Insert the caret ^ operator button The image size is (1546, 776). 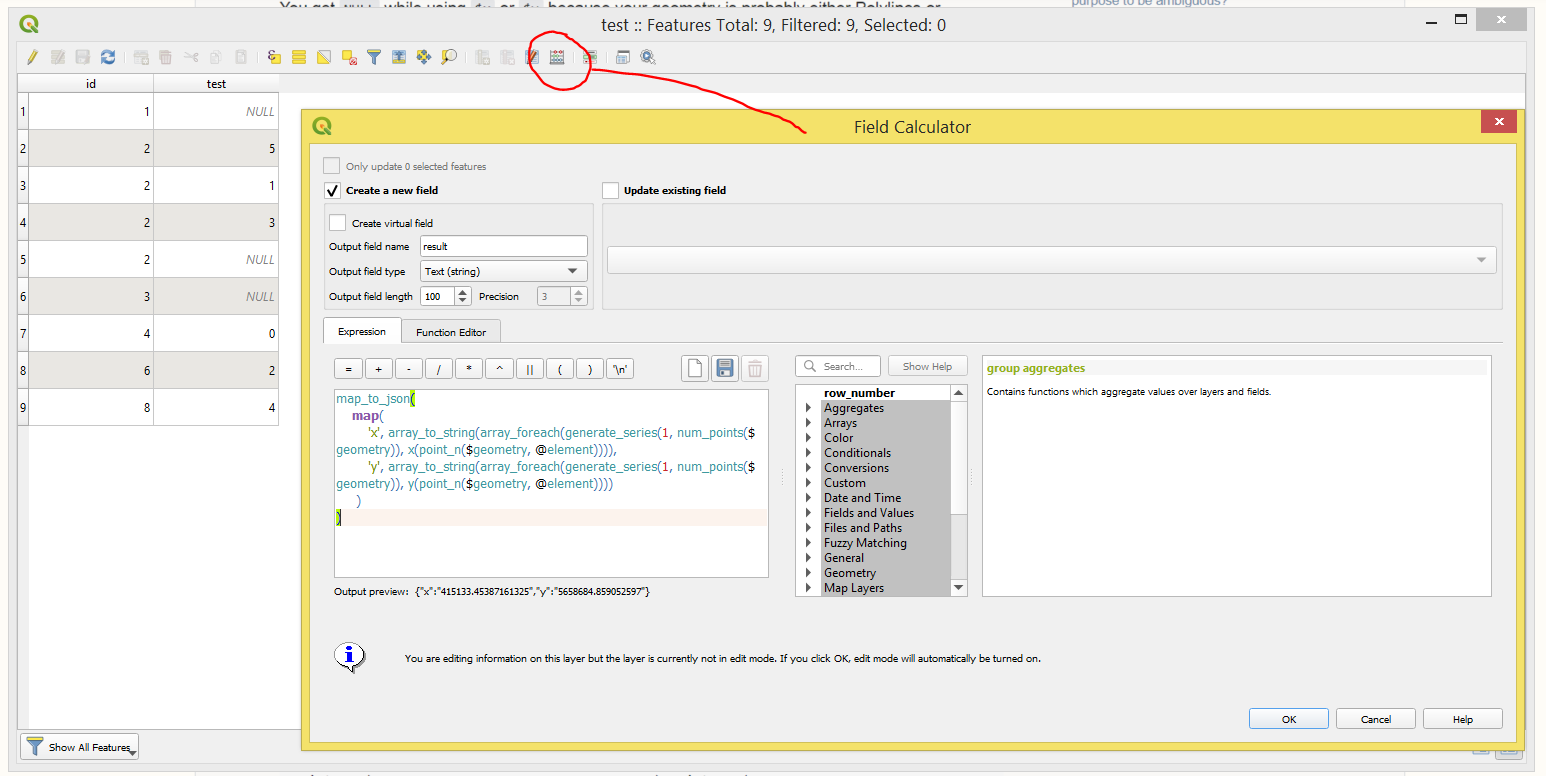click(499, 369)
